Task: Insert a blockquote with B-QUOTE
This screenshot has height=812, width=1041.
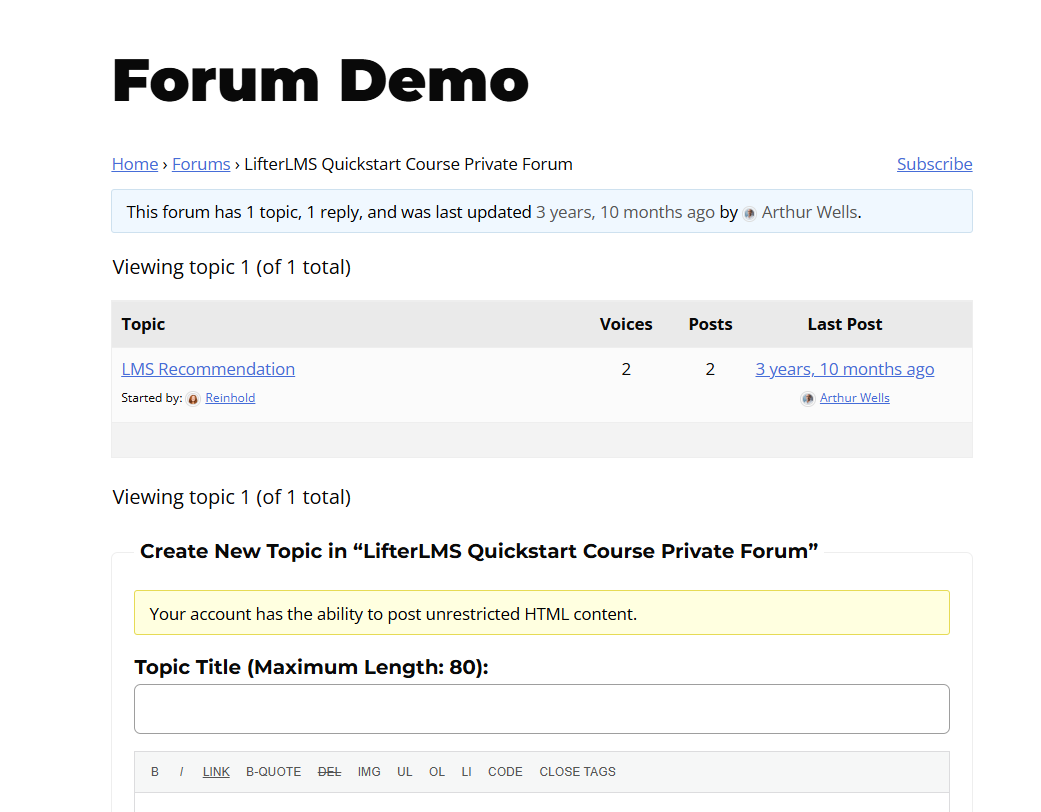Action: [x=273, y=772]
